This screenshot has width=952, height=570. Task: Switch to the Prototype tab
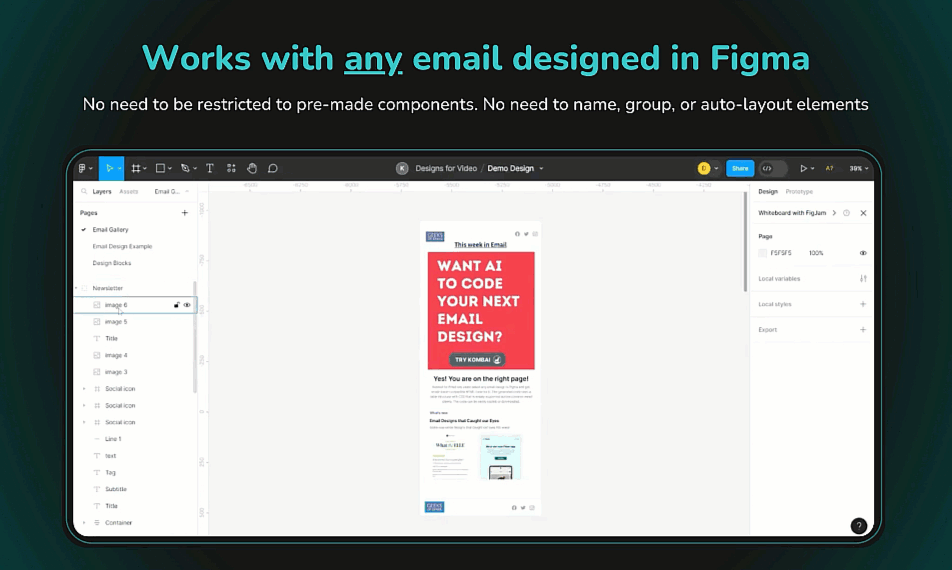(x=799, y=191)
